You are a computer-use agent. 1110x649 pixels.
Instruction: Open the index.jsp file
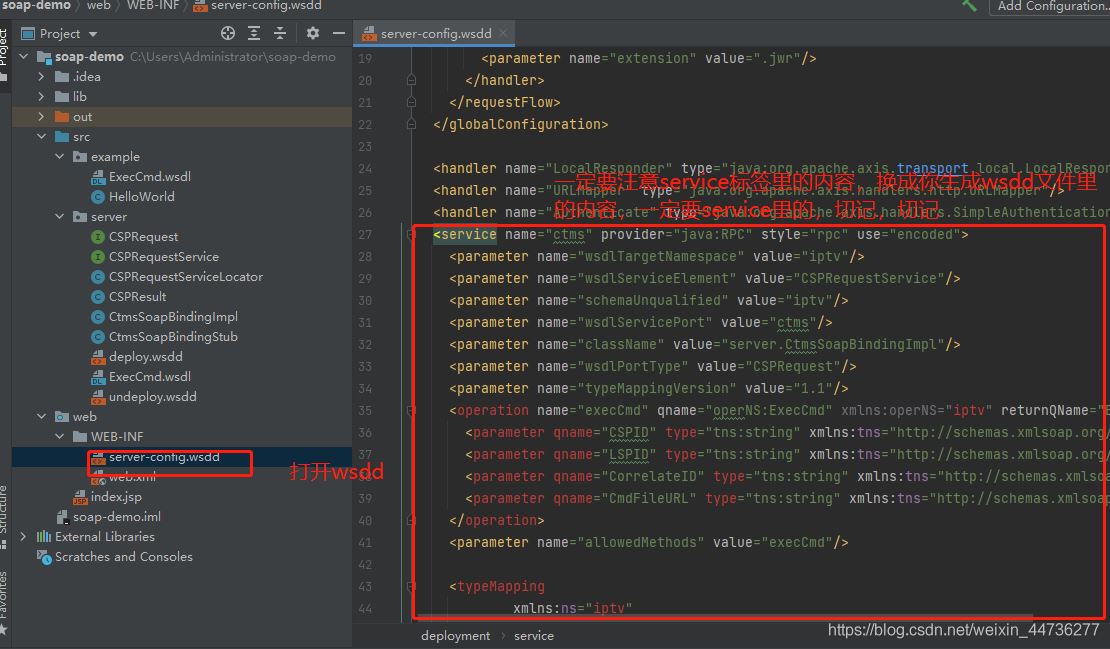tap(115, 497)
